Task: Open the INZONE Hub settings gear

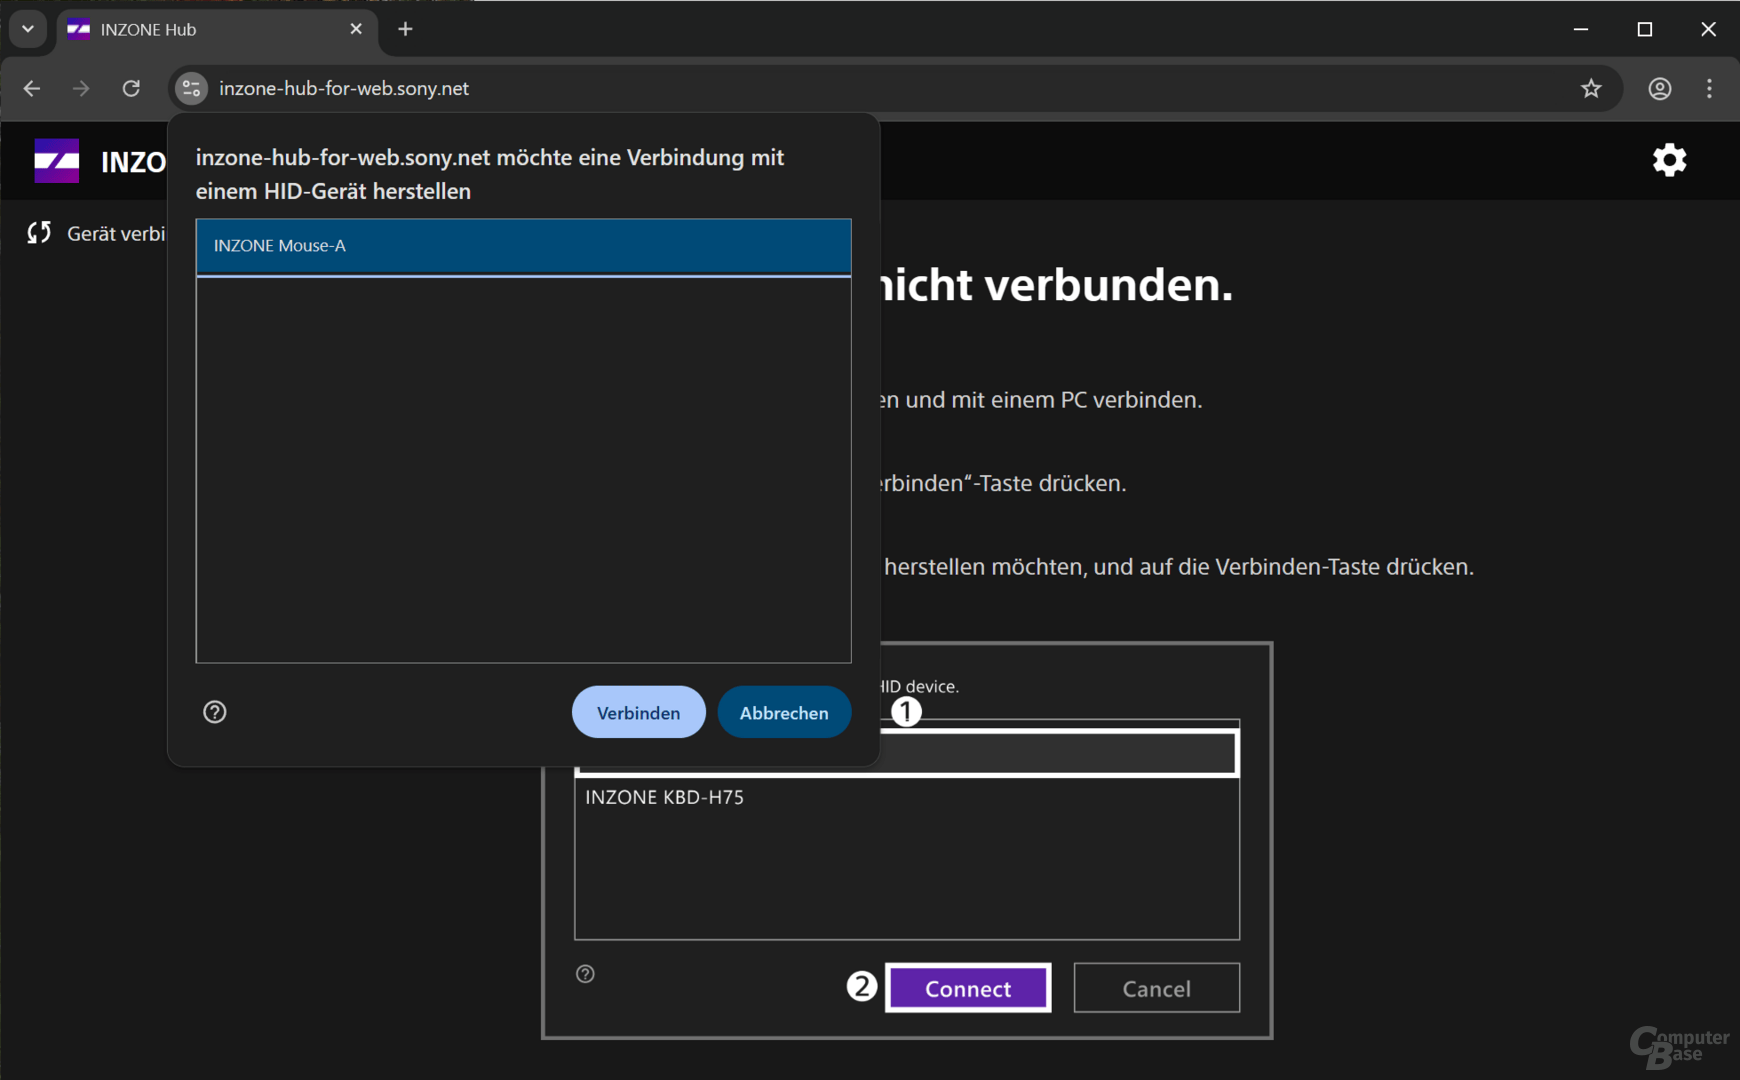Action: point(1669,160)
